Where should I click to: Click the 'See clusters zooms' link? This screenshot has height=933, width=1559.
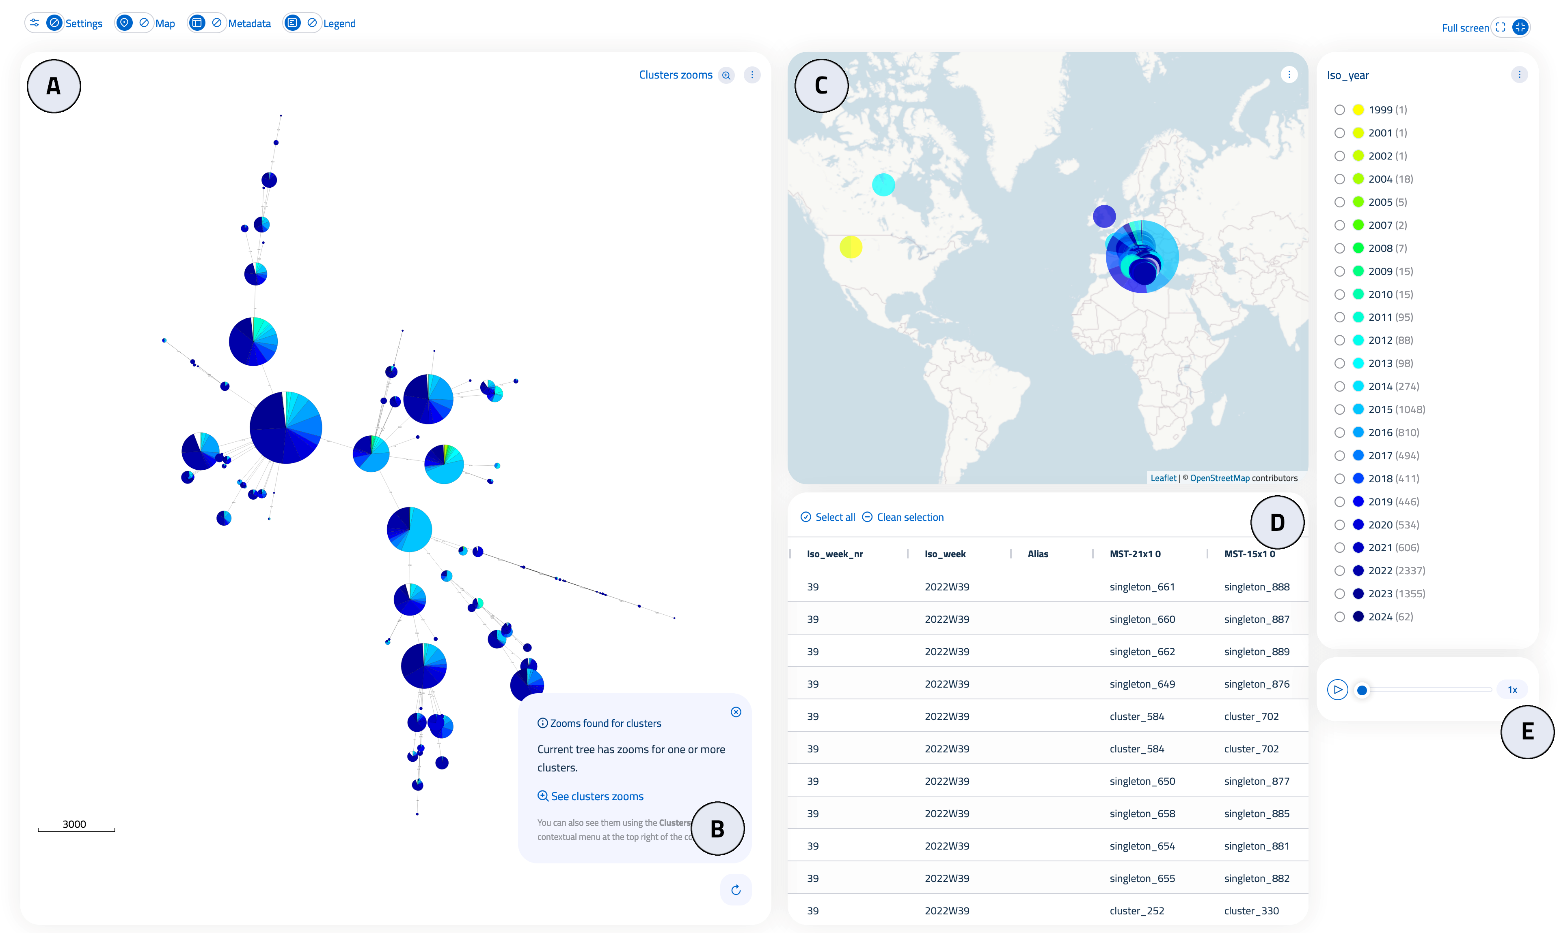pyautogui.click(x=597, y=797)
